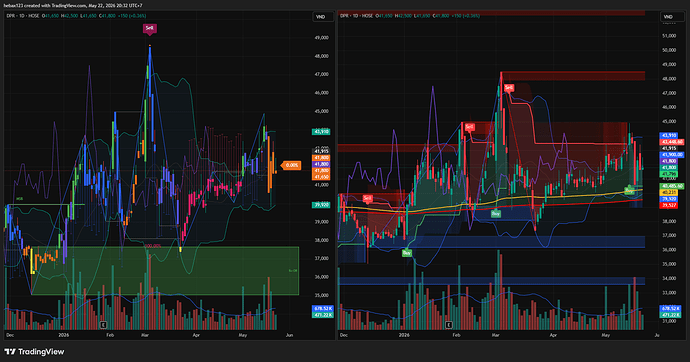Click teal 471.22 K volume label on left chart
Image resolution: width=690 pixels, height=362 pixels.
coord(323,315)
